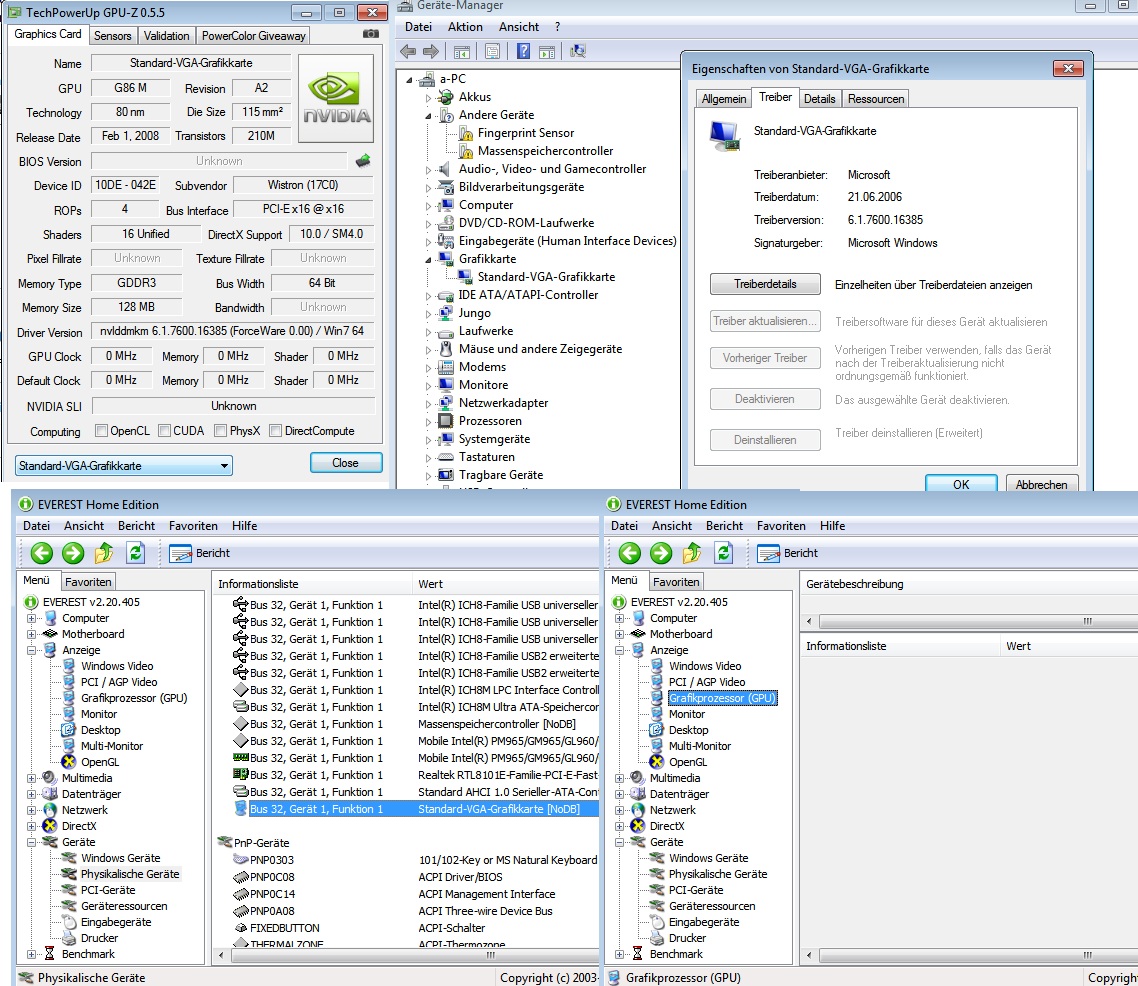Click the refresh icon in right EVEREST toolbar

[723, 553]
